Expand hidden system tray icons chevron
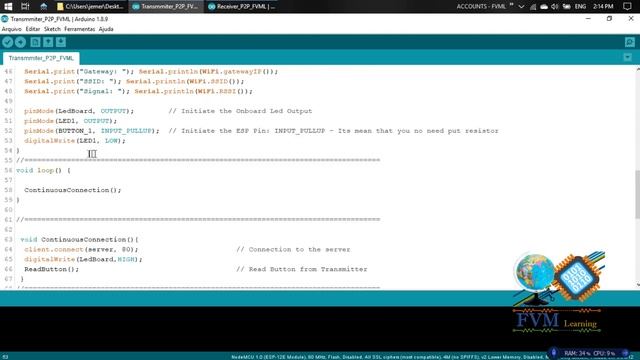 pos(521,7)
